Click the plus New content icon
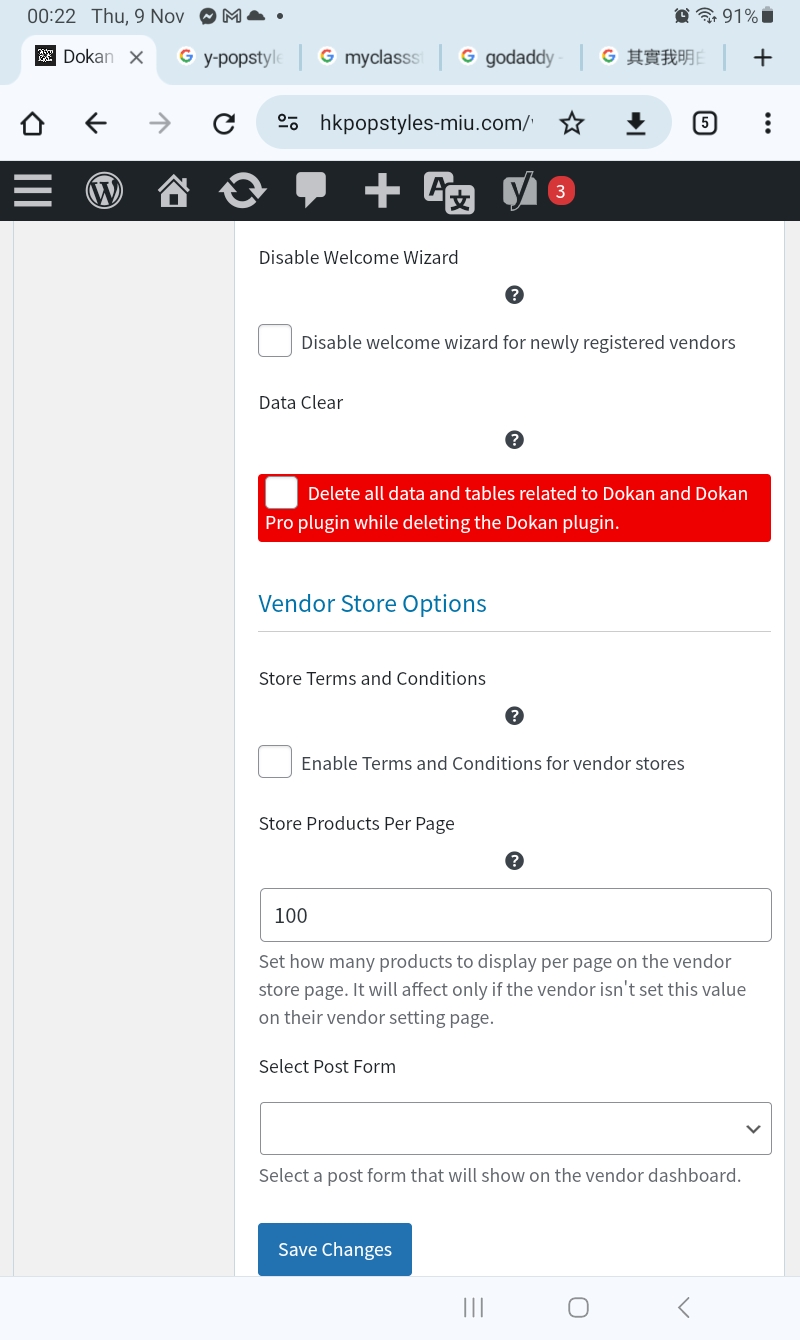The width and height of the screenshot is (800, 1340). (382, 190)
